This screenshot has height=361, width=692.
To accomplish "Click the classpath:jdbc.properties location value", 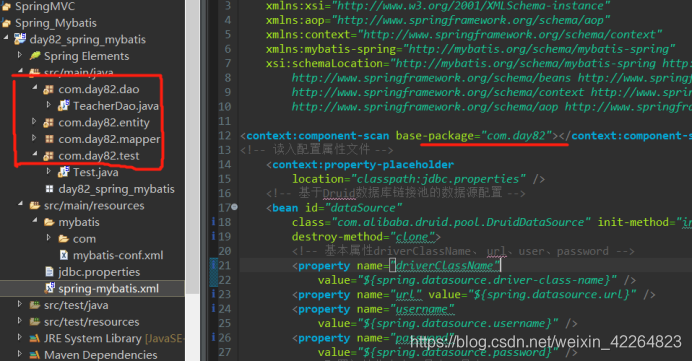I will coord(438,179).
